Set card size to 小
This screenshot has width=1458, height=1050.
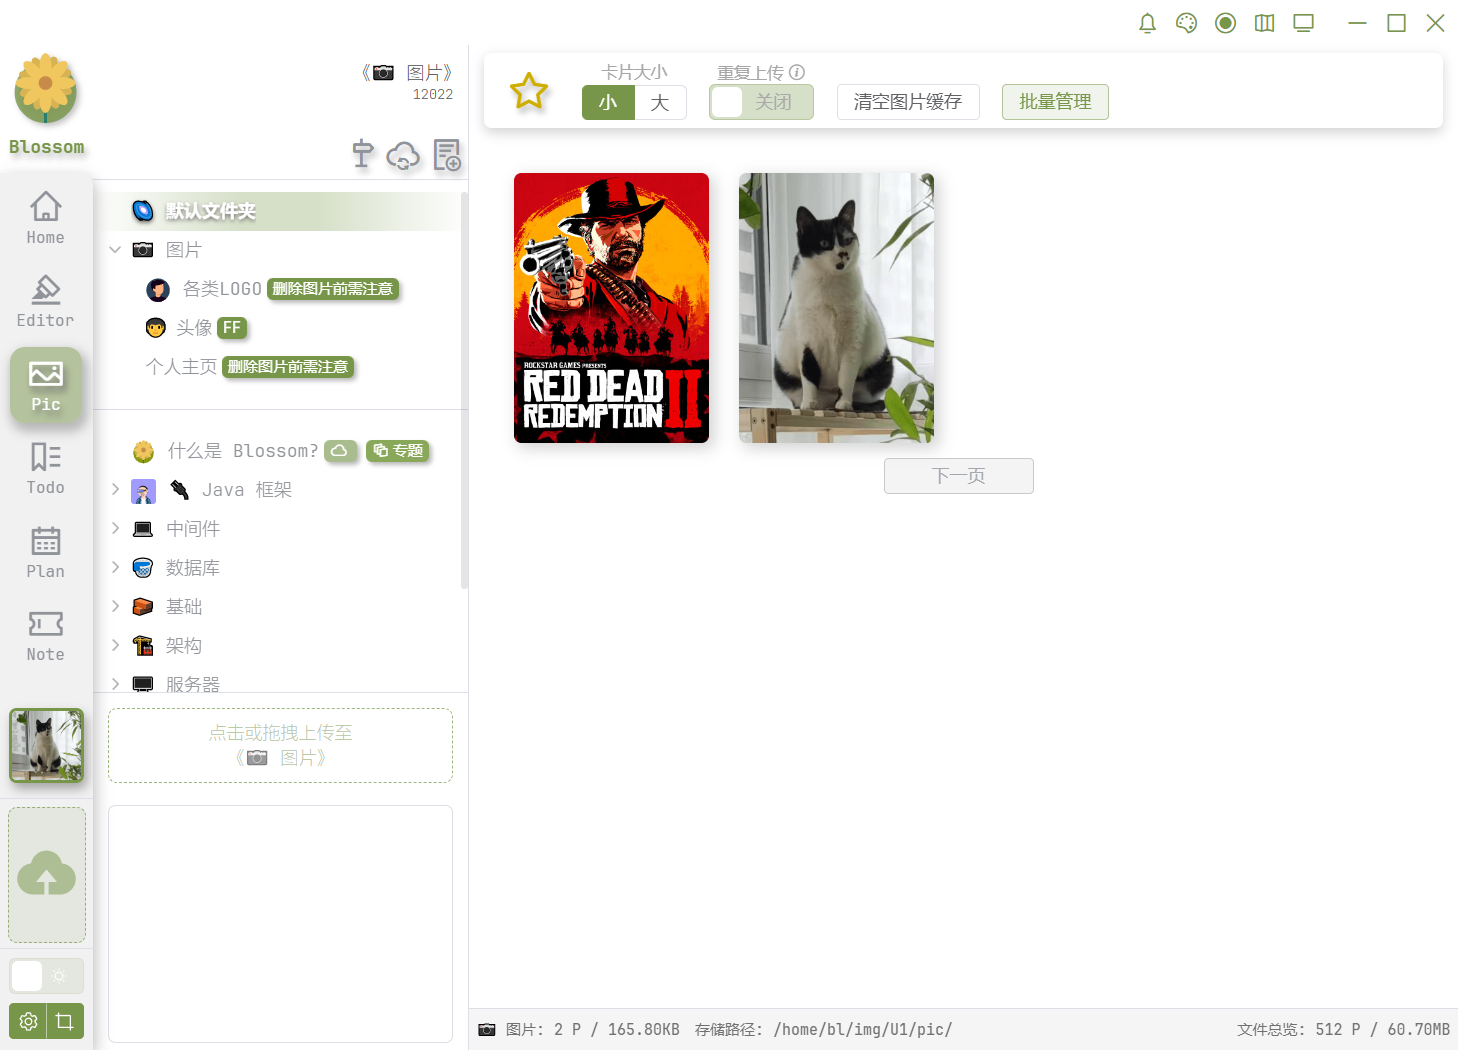pyautogui.click(x=608, y=102)
